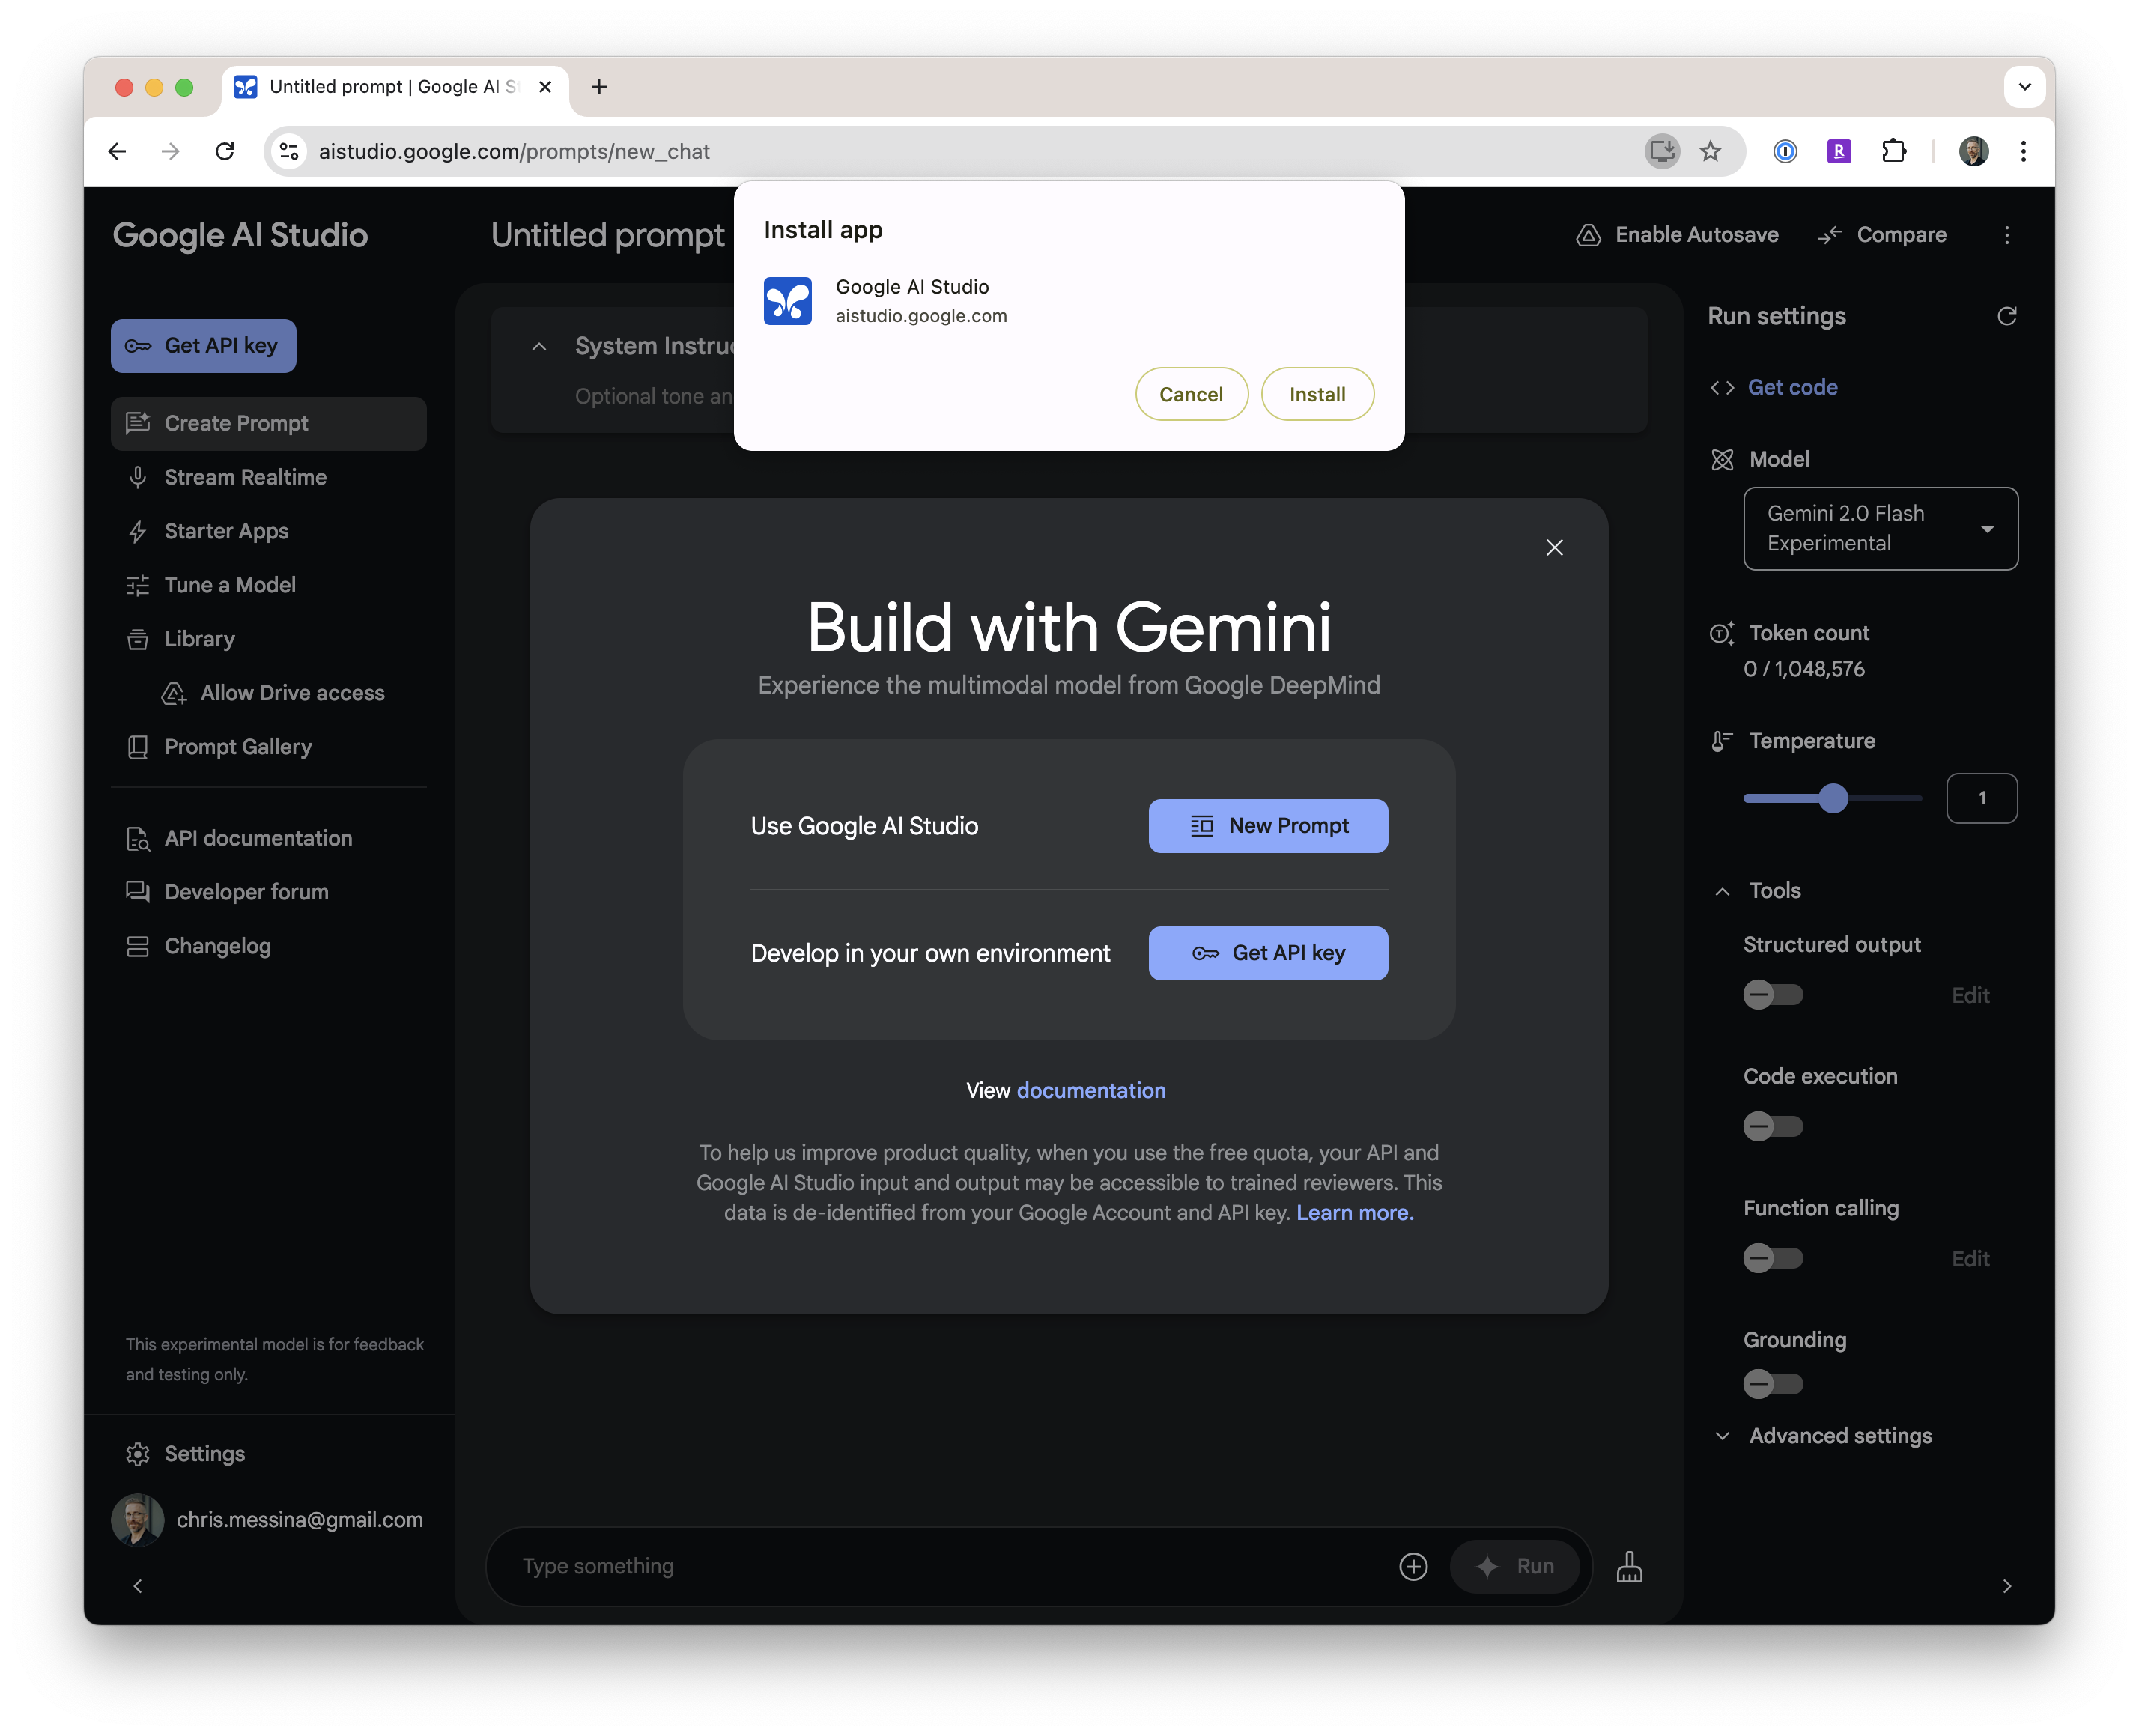Adjust the Temperature slider handle
2139x1736 pixels.
coord(1832,798)
